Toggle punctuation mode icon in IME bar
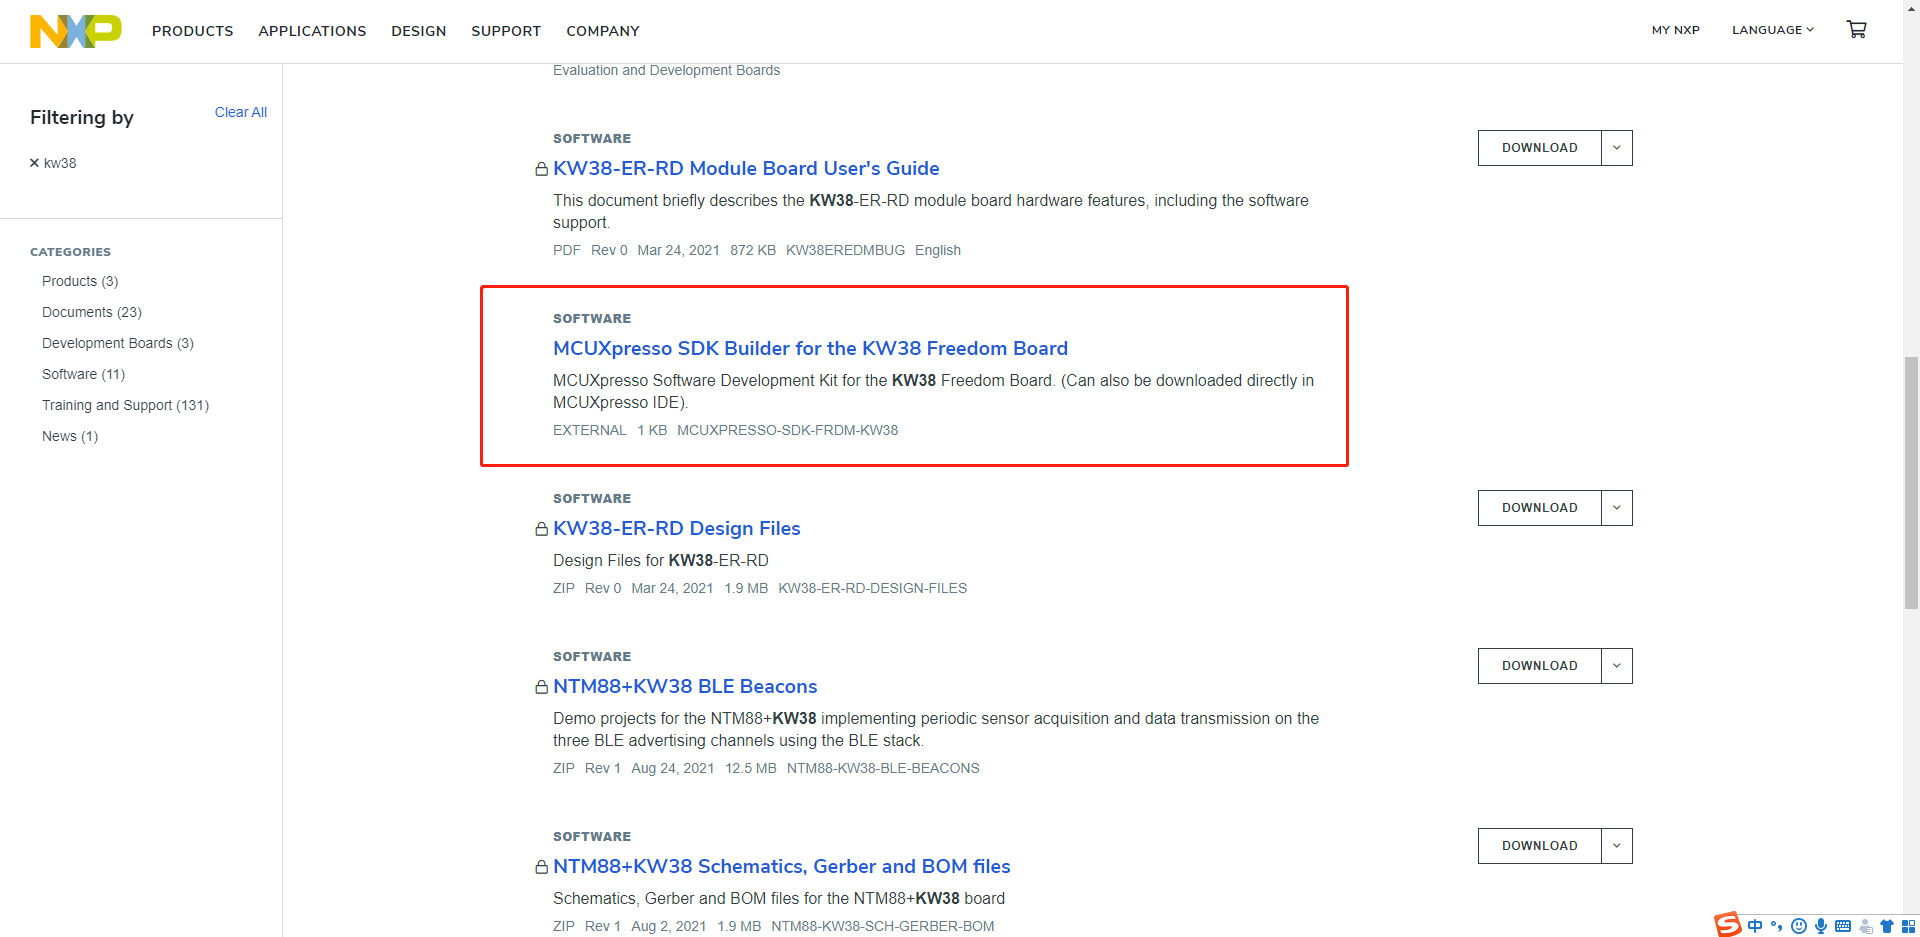1920x937 pixels. tap(1777, 926)
